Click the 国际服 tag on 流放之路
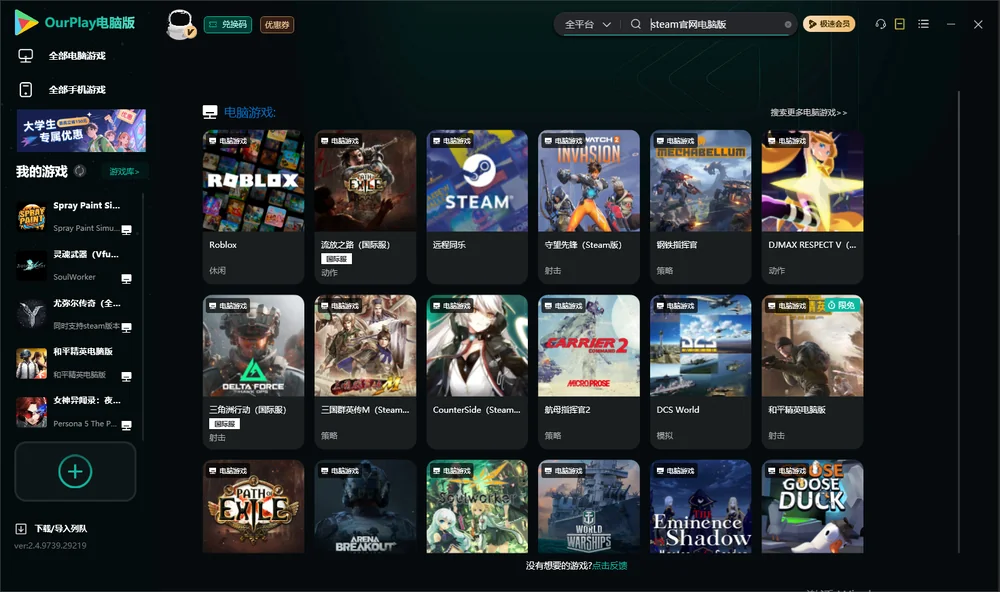1000x592 pixels. pos(336,259)
